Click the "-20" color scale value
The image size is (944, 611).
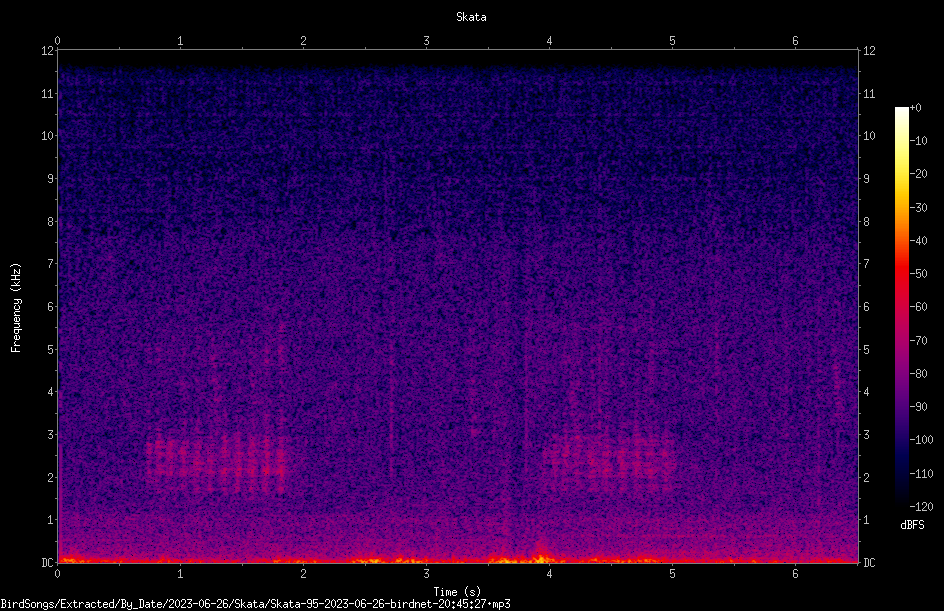click(919, 174)
